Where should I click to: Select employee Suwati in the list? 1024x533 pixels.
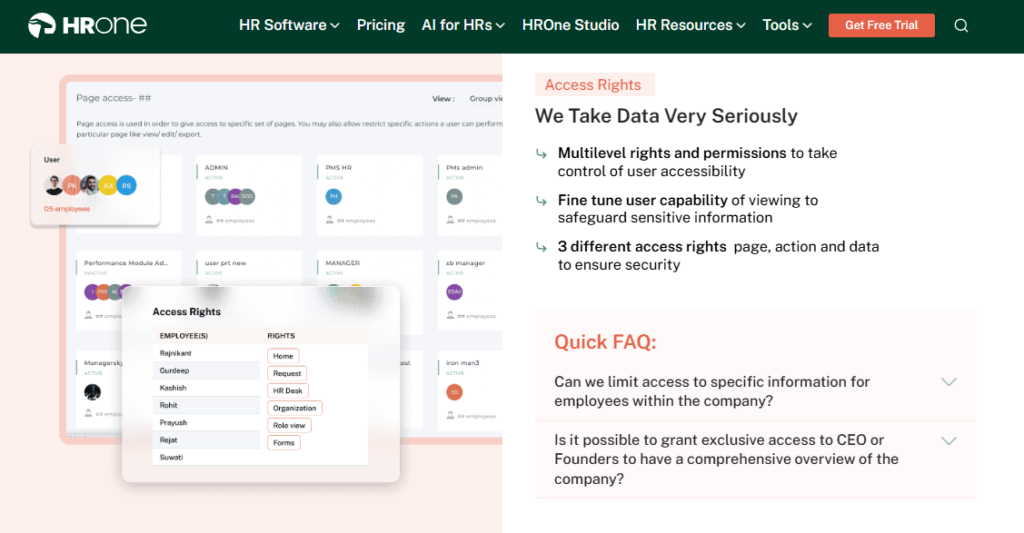tap(206, 457)
